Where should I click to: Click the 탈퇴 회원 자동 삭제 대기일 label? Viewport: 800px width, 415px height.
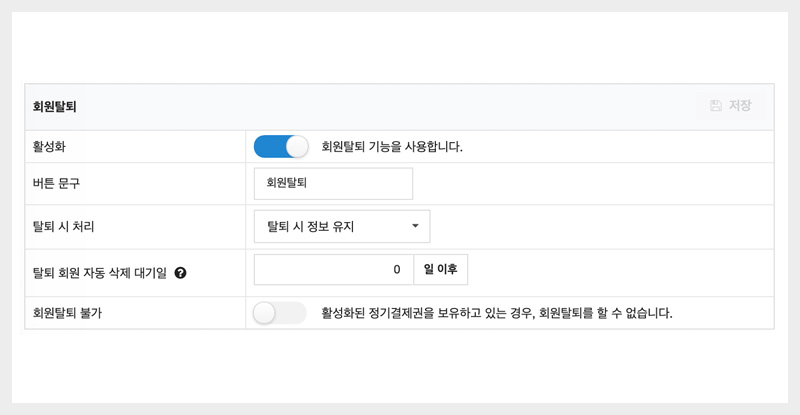click(100, 271)
